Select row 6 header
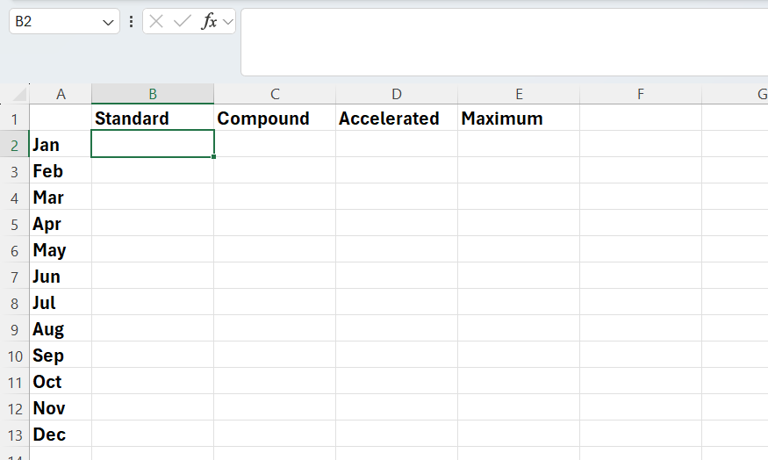This screenshot has width=768, height=460. pyautogui.click(x=15, y=251)
